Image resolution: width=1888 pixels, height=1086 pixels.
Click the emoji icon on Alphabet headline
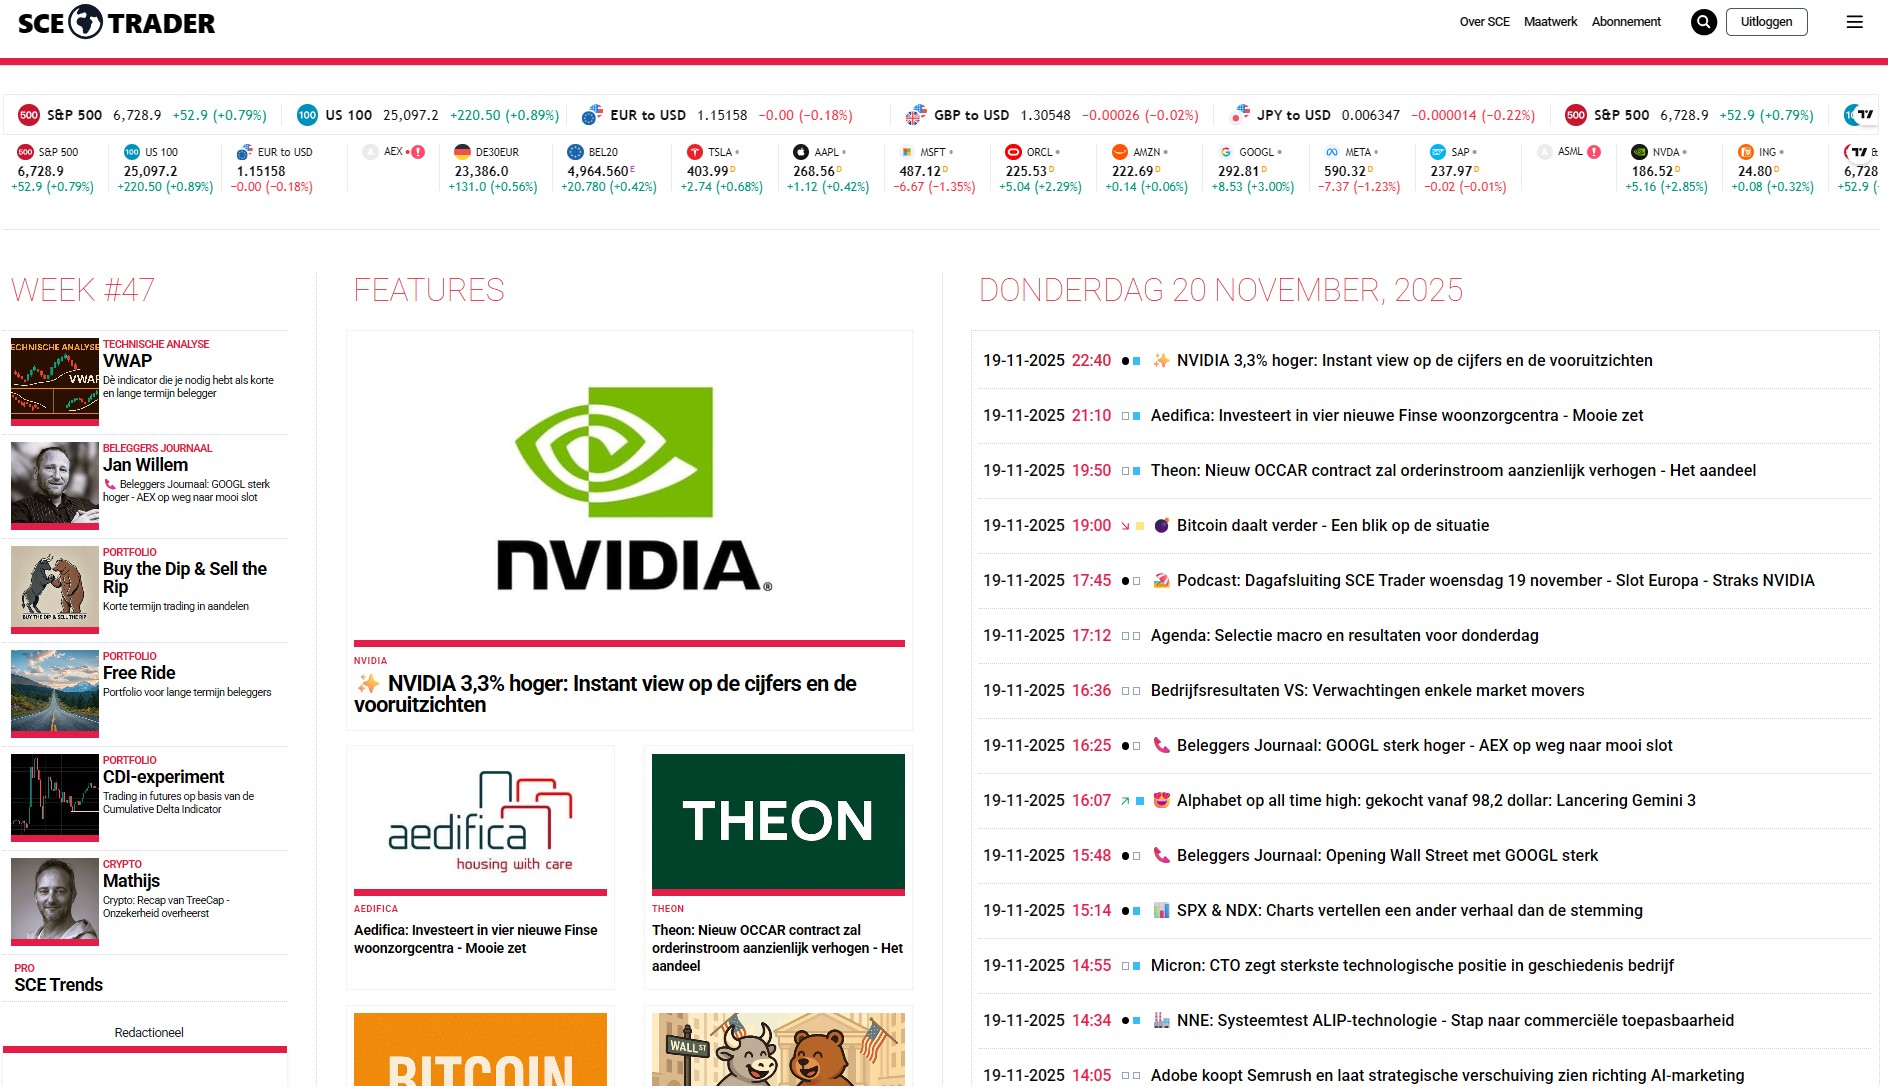coord(1161,801)
